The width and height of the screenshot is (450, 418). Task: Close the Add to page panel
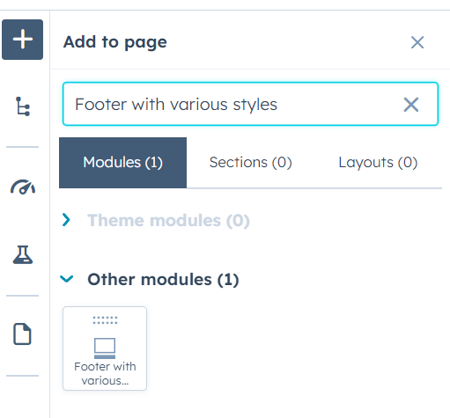click(417, 42)
